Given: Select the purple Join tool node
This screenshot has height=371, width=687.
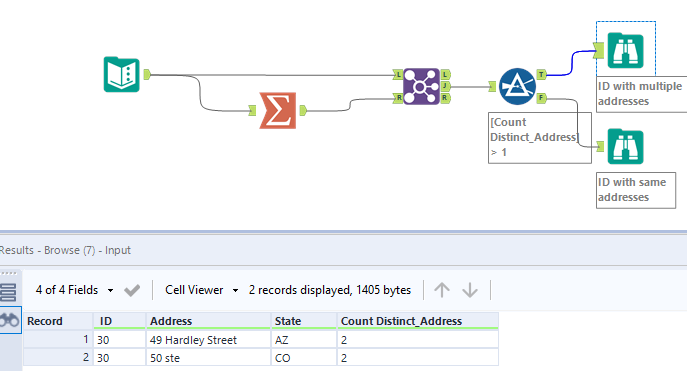Looking at the screenshot, I should [421, 86].
